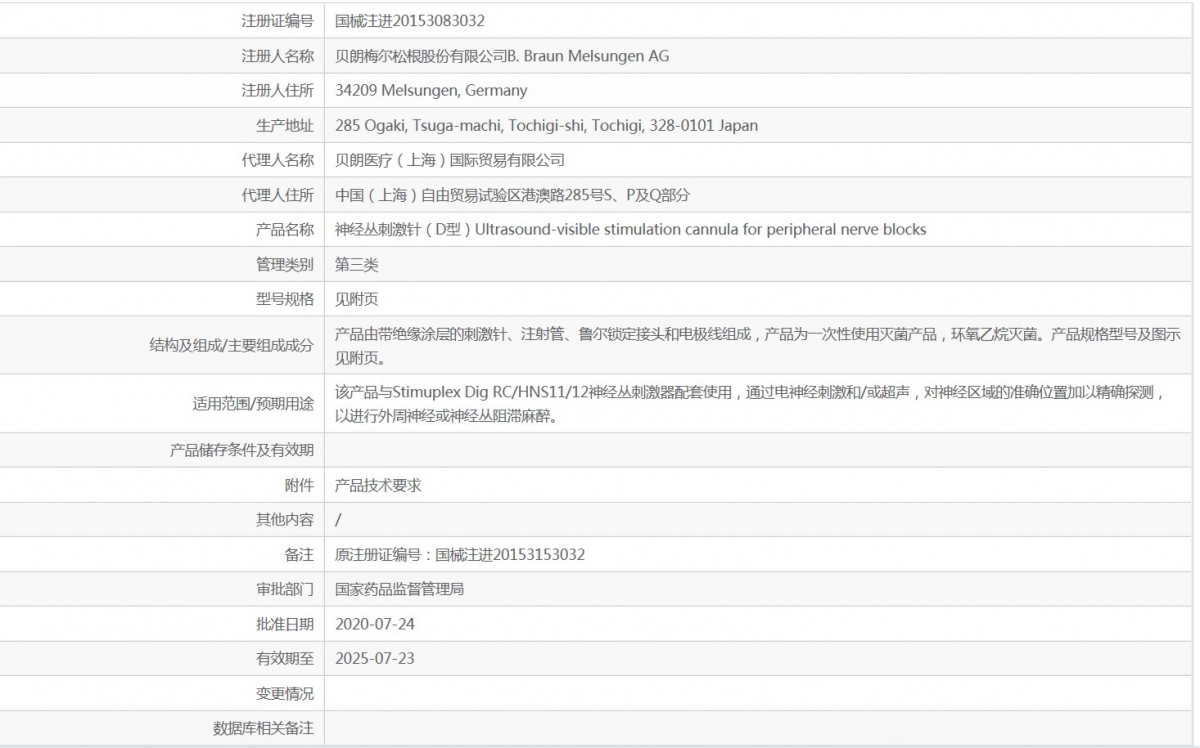Select the registration number '国械注进20153083032'
This screenshot has width=1200, height=748.
[410, 21]
